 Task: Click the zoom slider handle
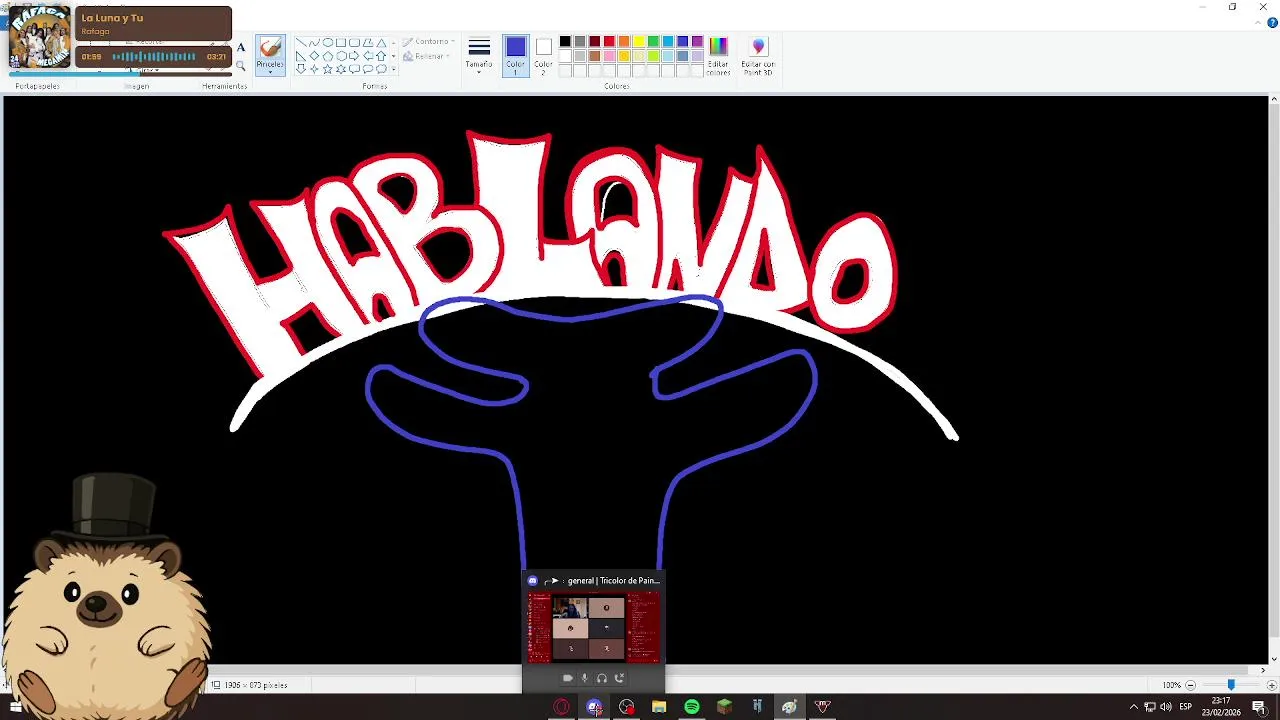(1231, 685)
